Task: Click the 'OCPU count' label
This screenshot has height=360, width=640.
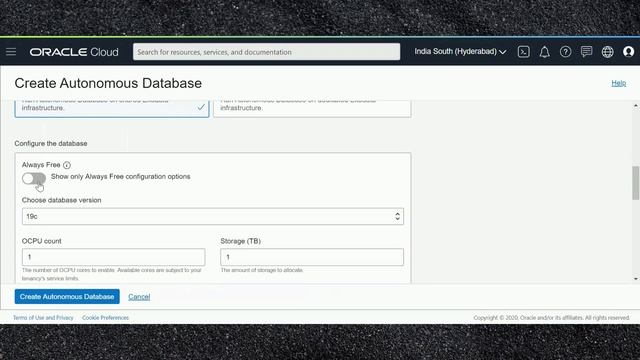Action: (42, 241)
